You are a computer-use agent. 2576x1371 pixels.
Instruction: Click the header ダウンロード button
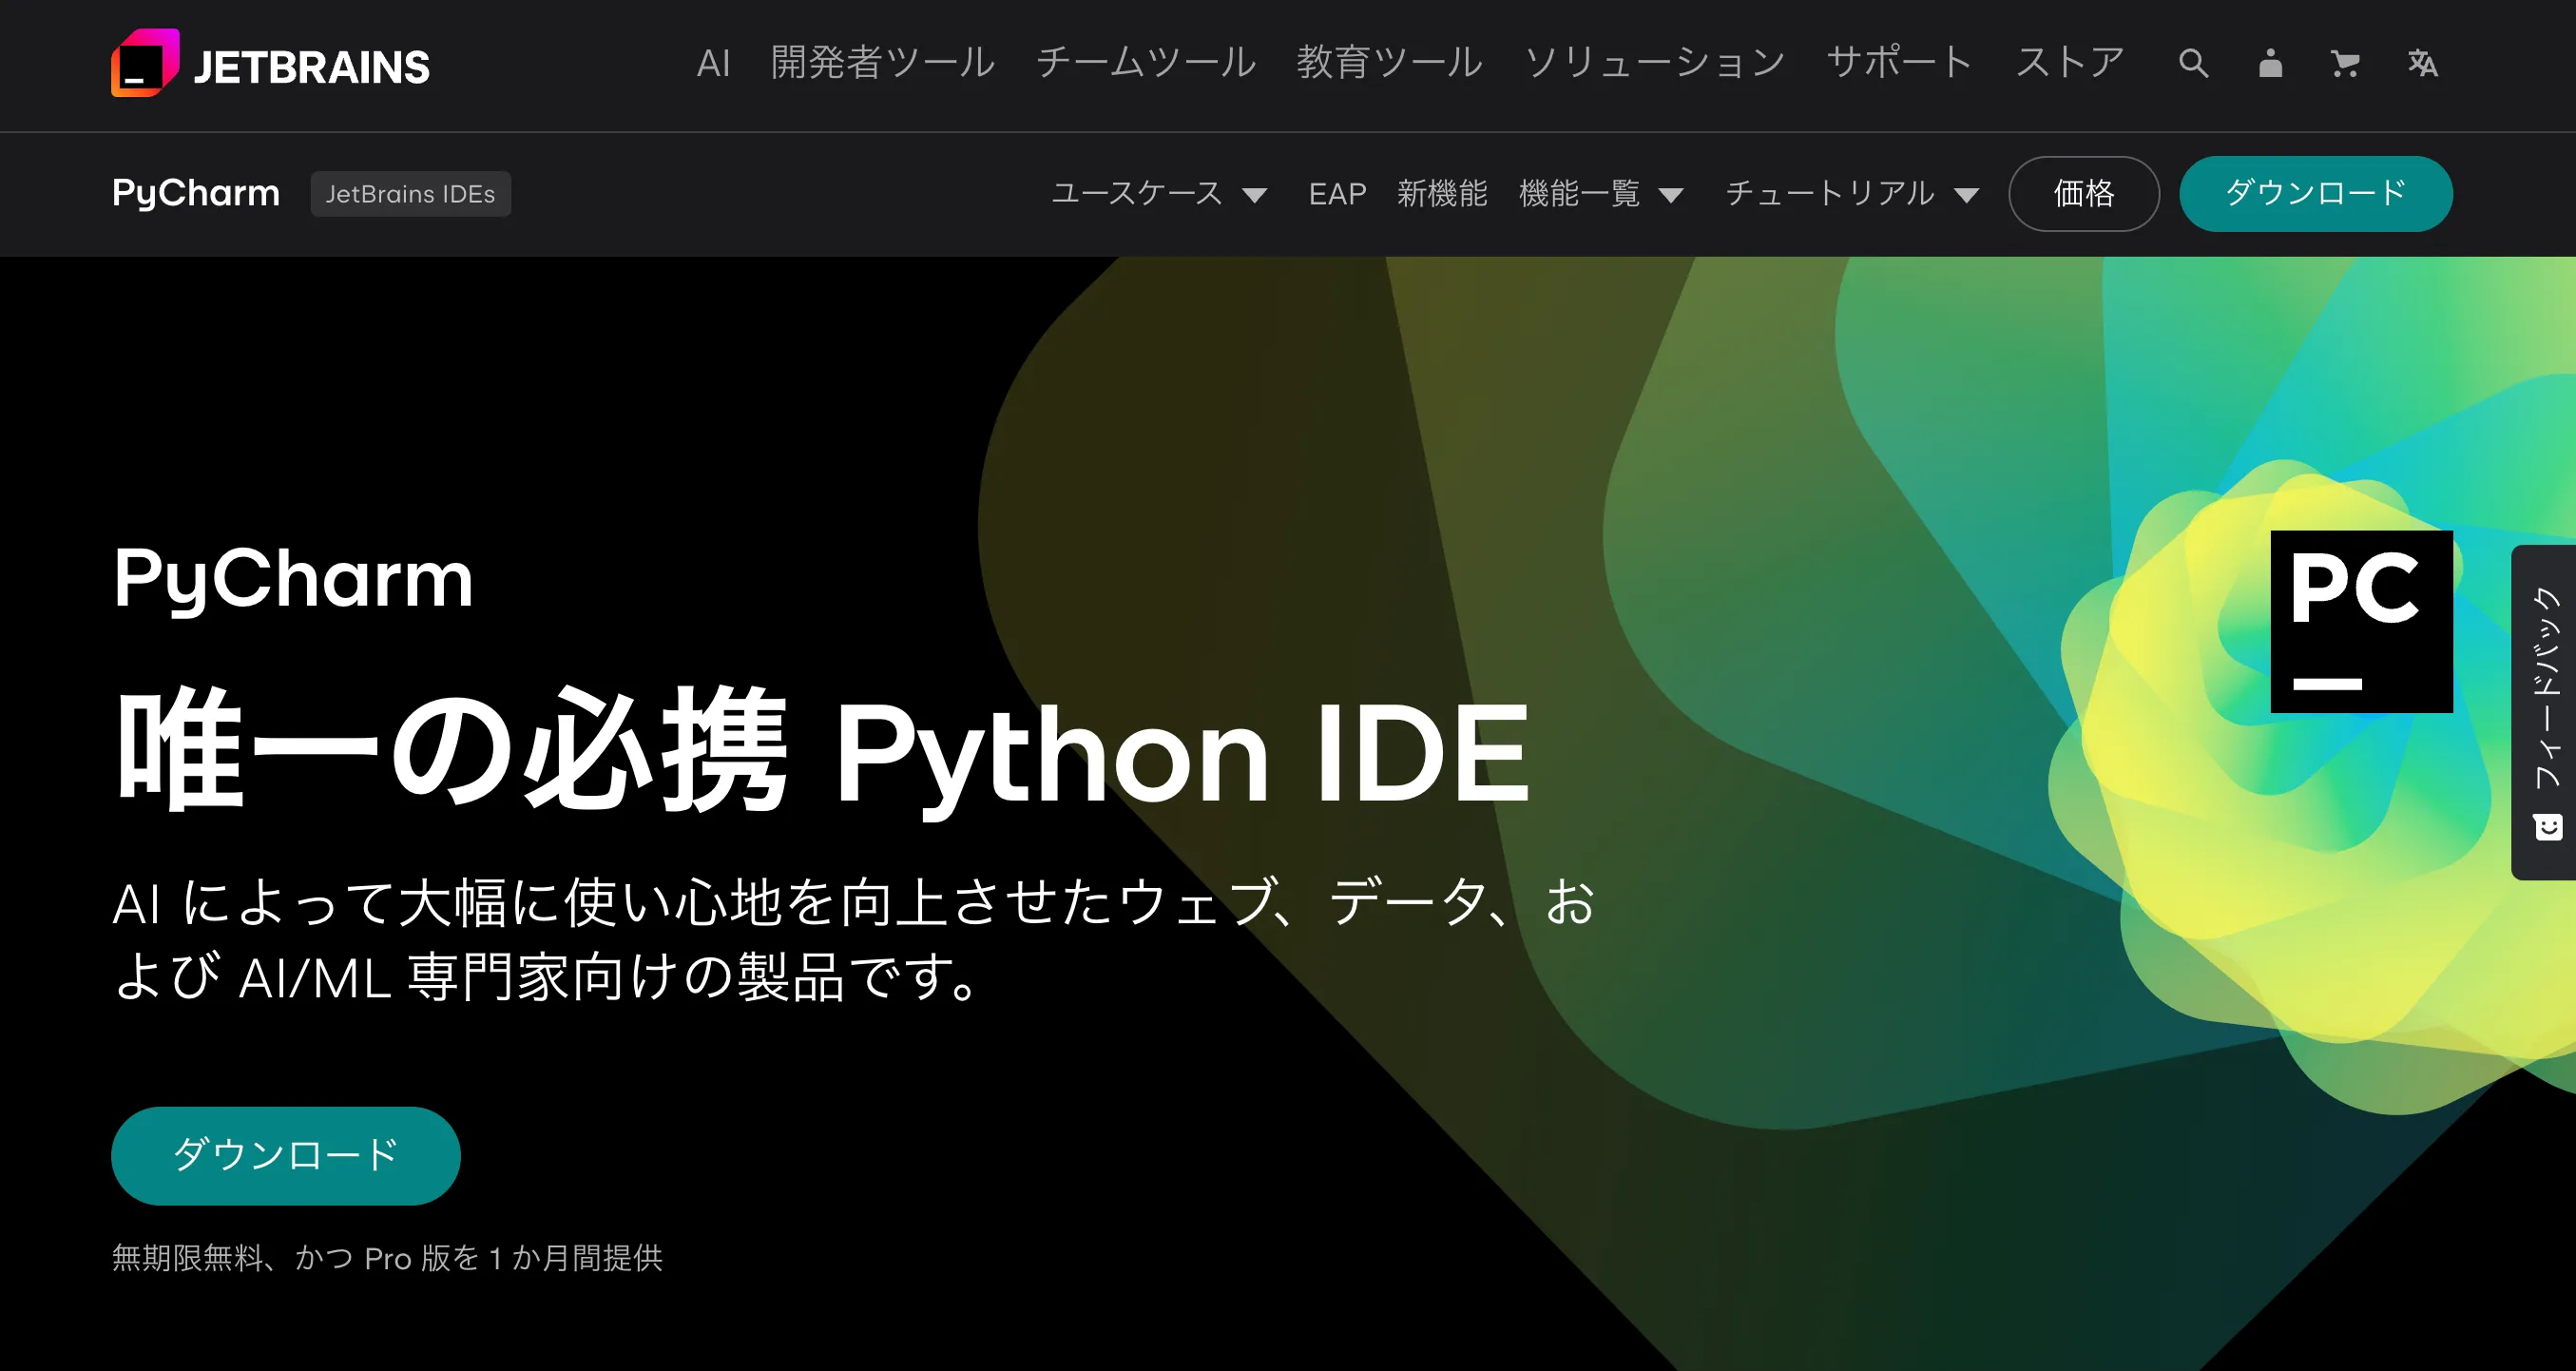coord(2315,193)
